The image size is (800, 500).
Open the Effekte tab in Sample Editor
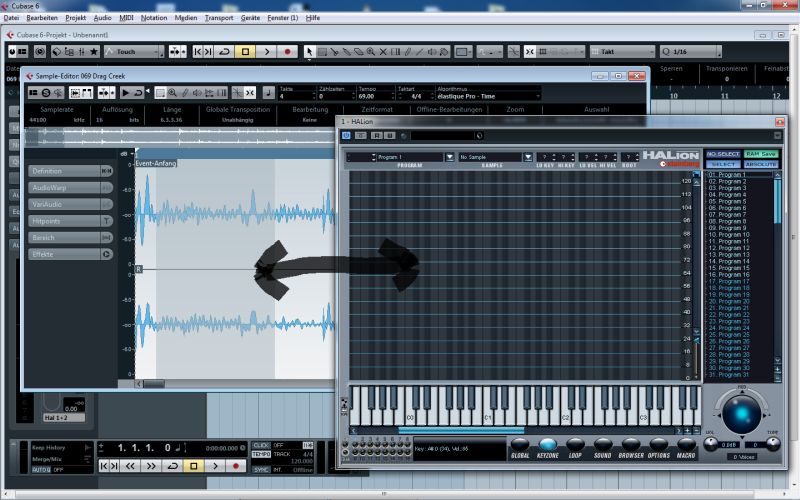[x=70, y=254]
